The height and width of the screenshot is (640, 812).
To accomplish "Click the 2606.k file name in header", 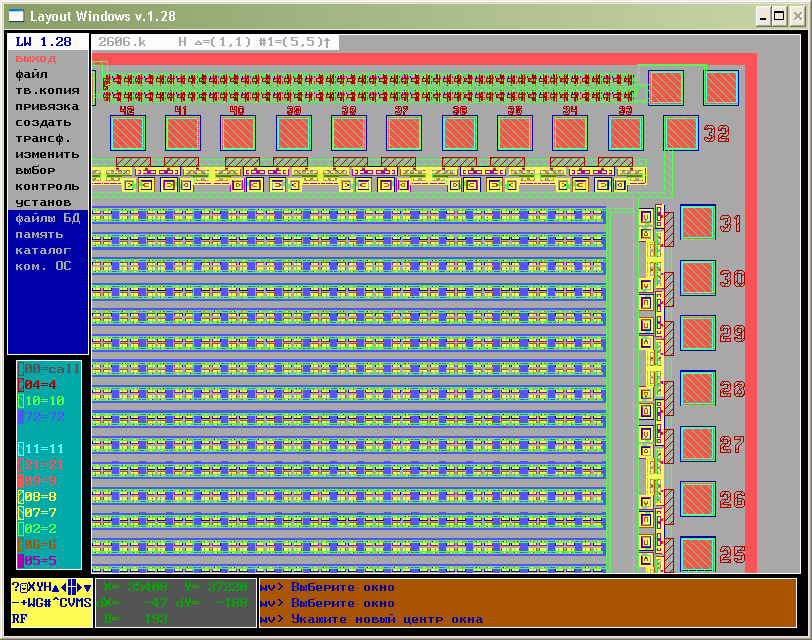I will [122, 42].
